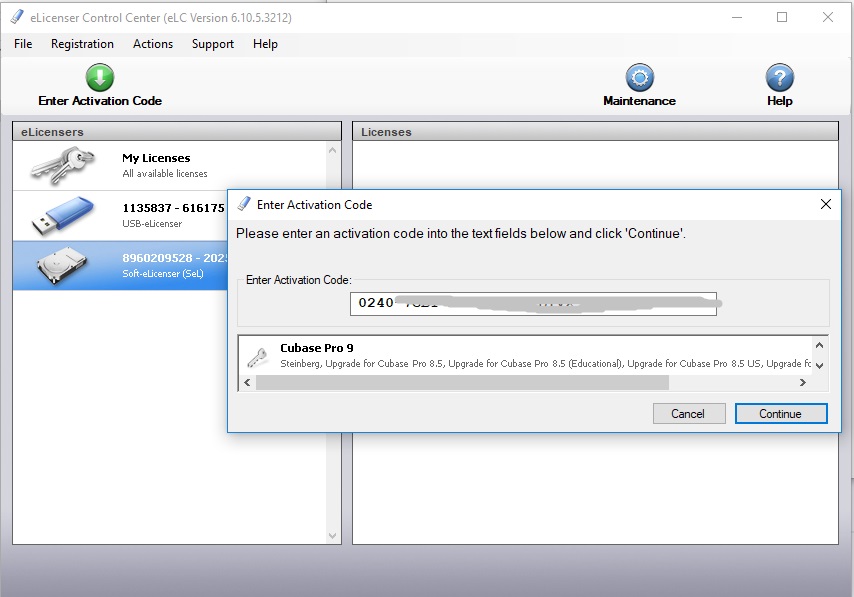Click right arrow of license horizontal scrollbar
854x597 pixels.
[803, 382]
